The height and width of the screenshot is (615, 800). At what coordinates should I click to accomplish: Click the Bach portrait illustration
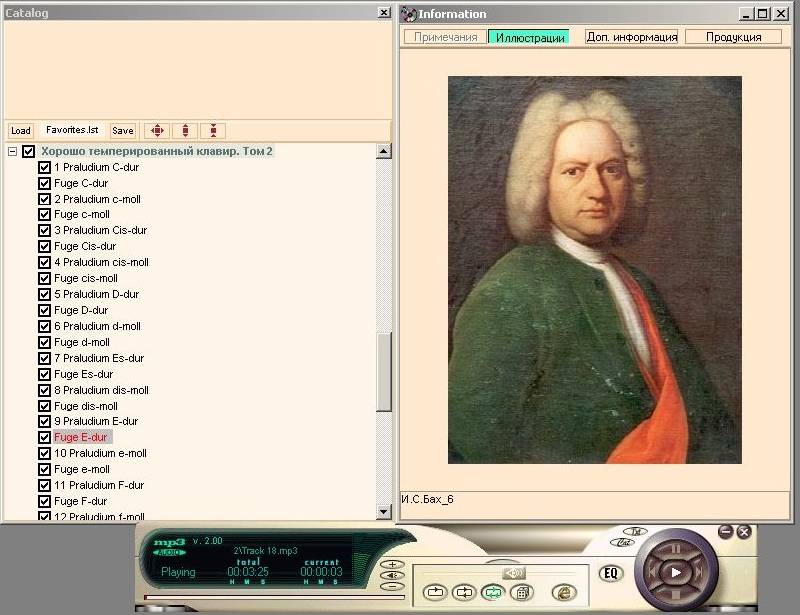(x=595, y=270)
